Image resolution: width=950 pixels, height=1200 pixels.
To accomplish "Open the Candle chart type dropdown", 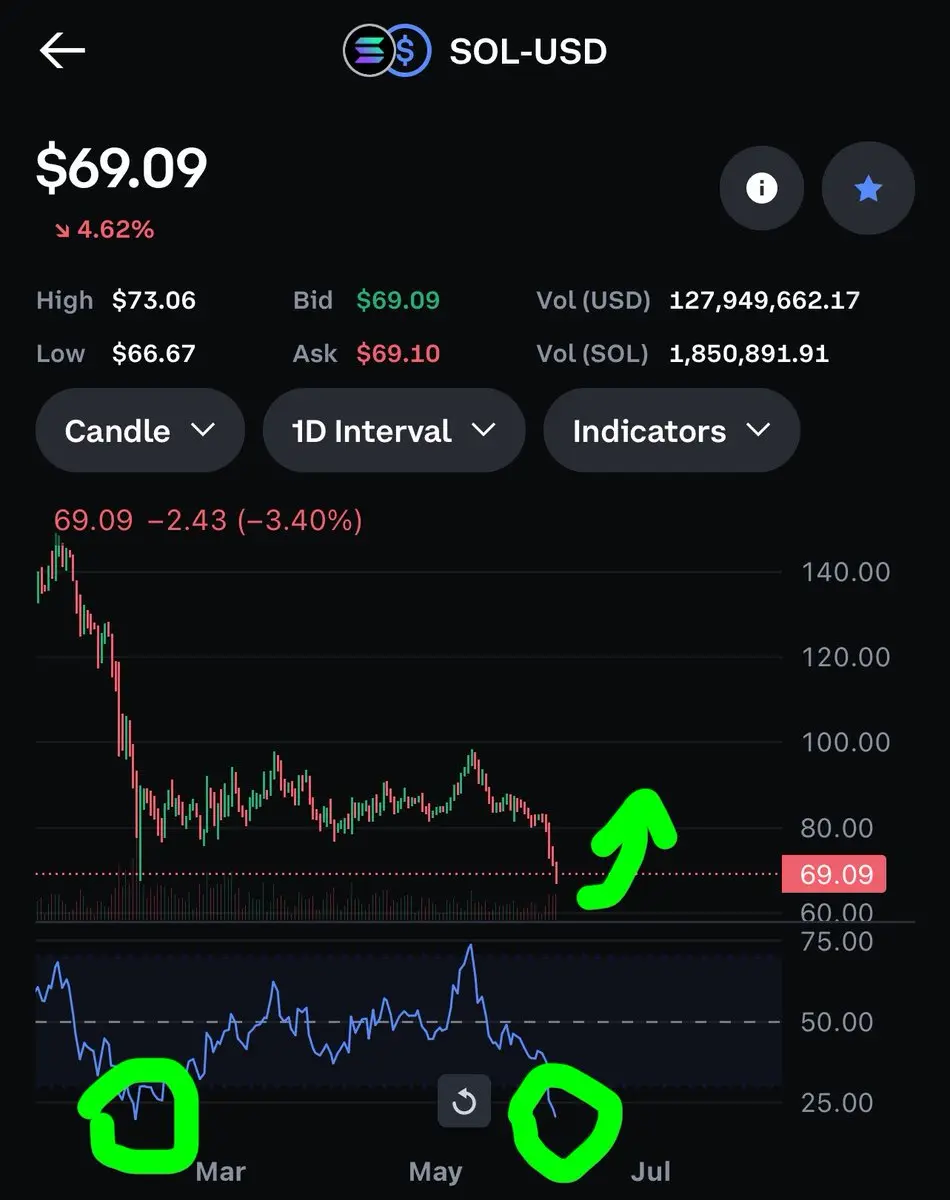I will (x=140, y=431).
